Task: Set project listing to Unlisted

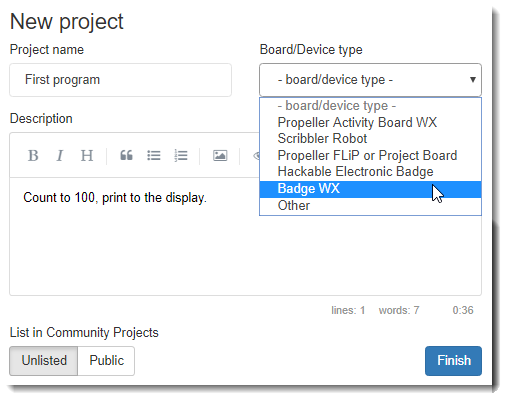Action: coord(44,361)
